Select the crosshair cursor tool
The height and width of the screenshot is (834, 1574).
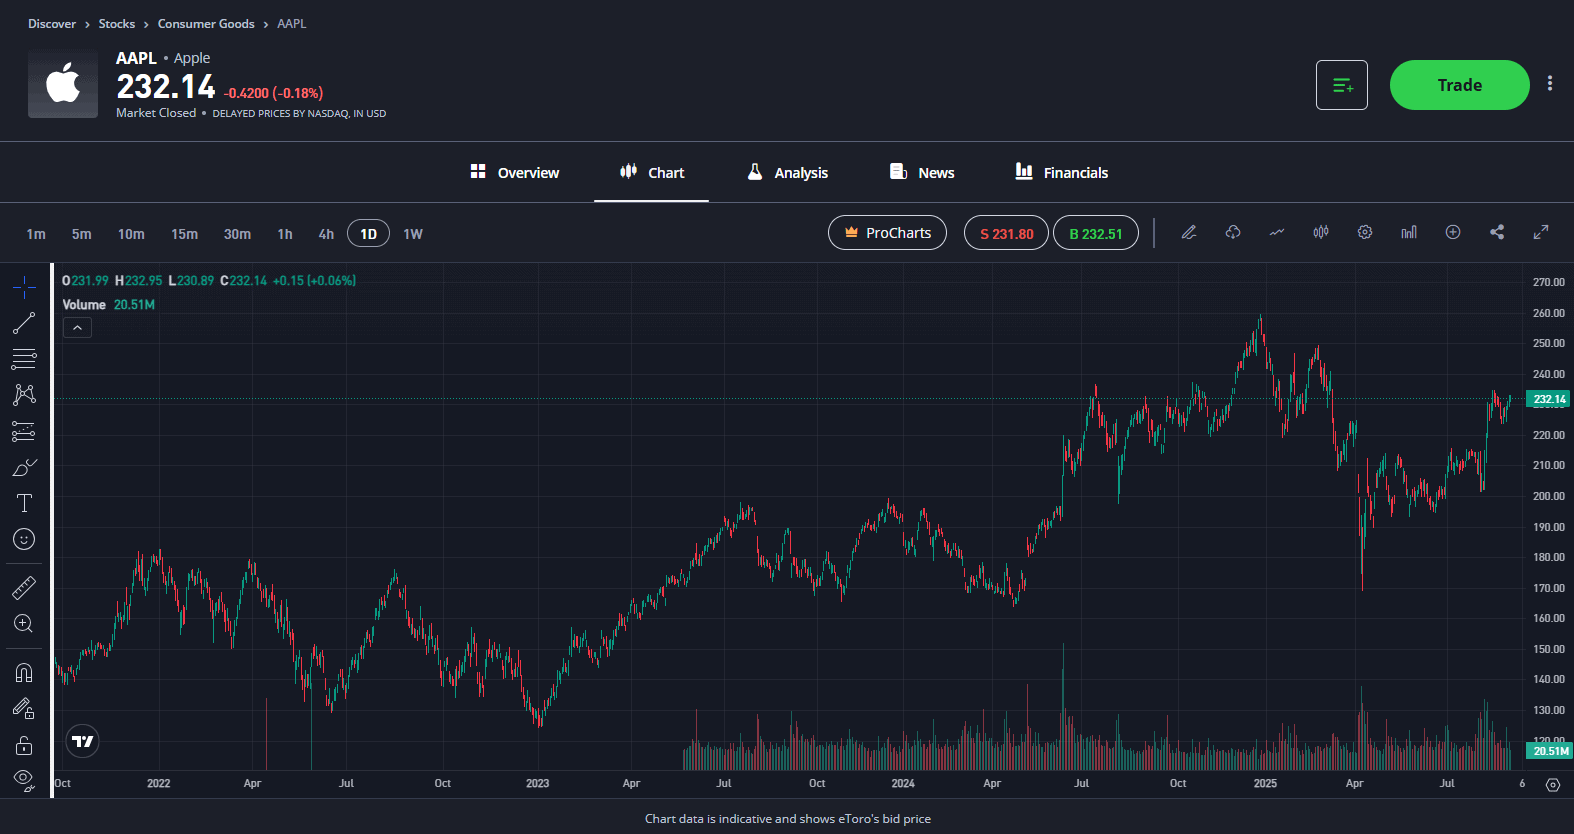point(24,288)
